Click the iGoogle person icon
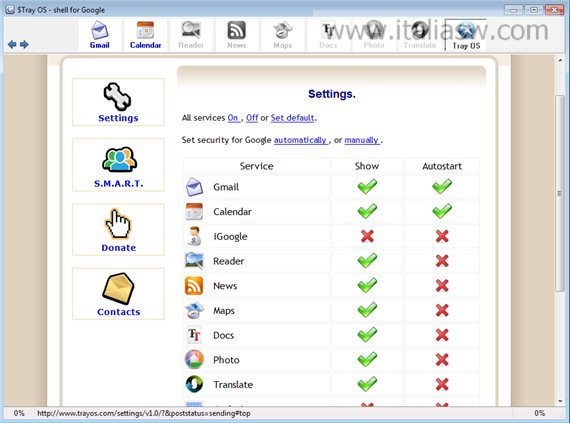The height and width of the screenshot is (423, 570). pos(194,236)
